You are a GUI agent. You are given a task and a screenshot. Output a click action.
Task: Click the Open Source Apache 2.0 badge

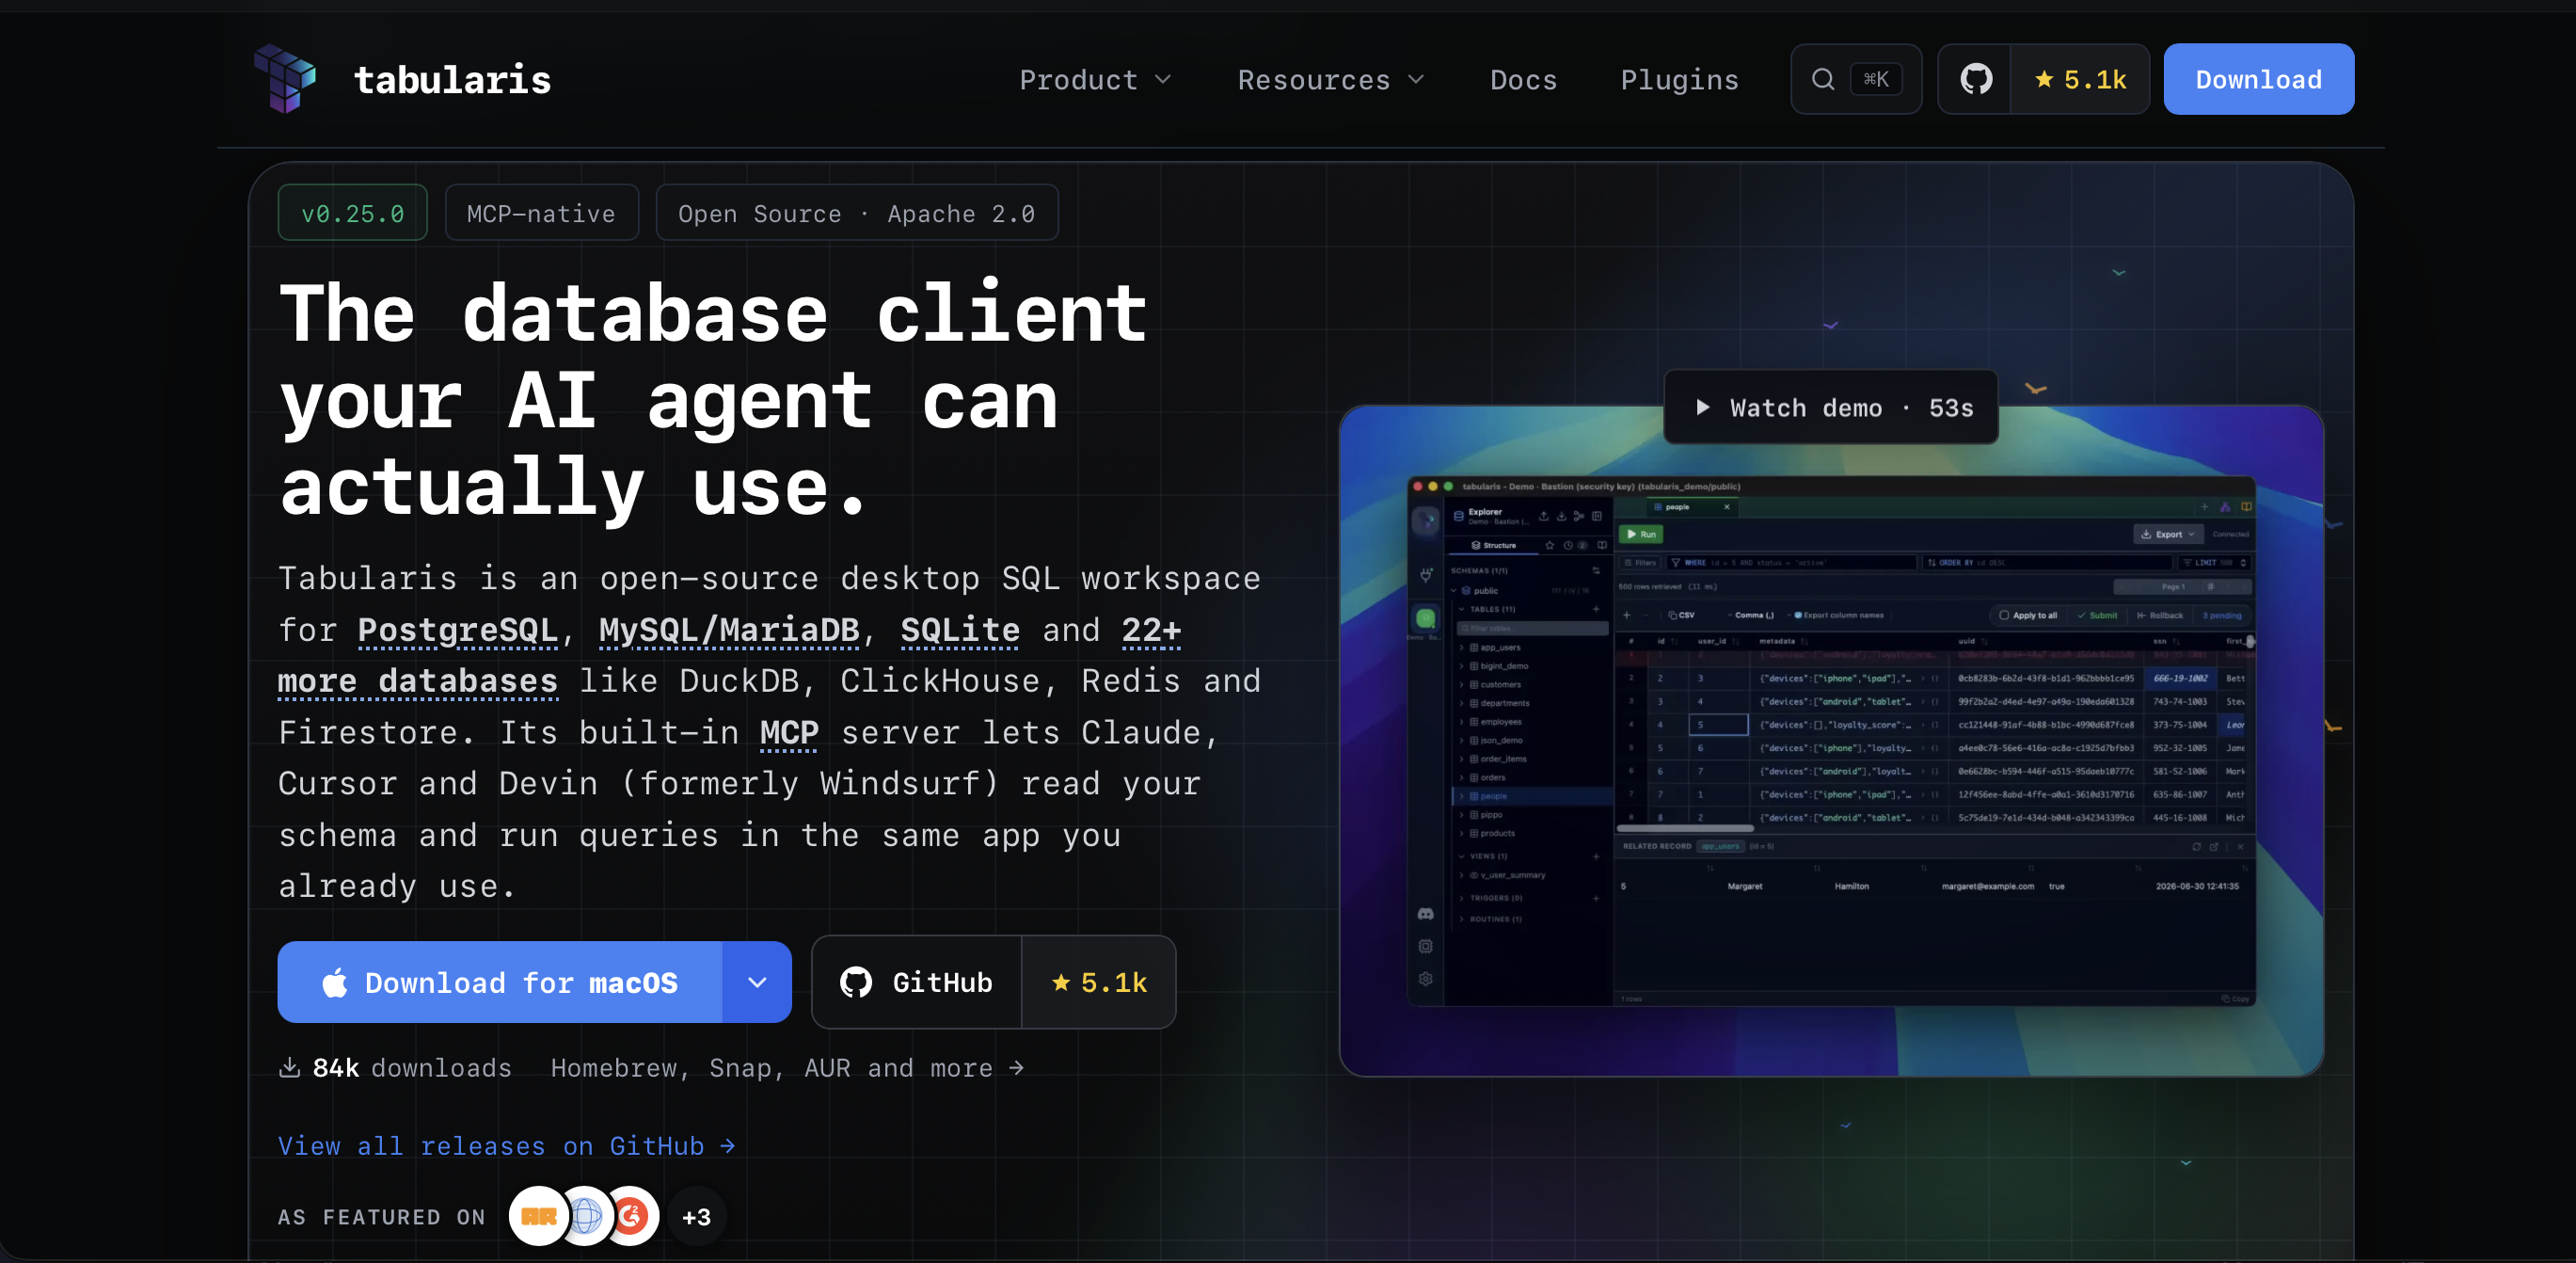pos(856,213)
